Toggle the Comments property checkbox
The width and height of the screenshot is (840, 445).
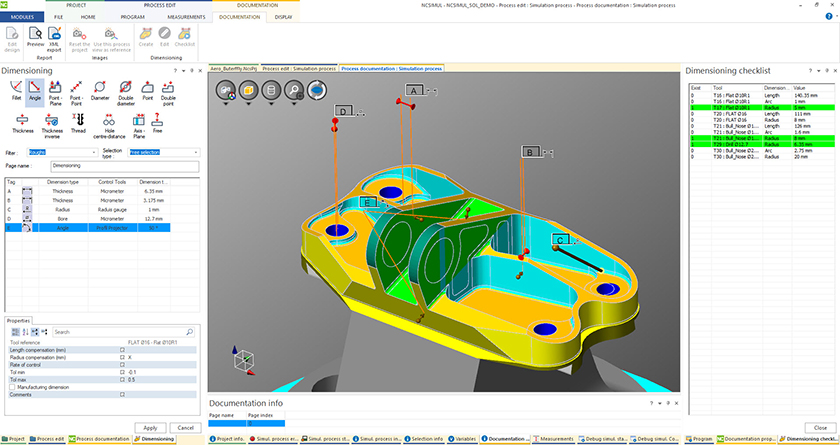(x=123, y=395)
